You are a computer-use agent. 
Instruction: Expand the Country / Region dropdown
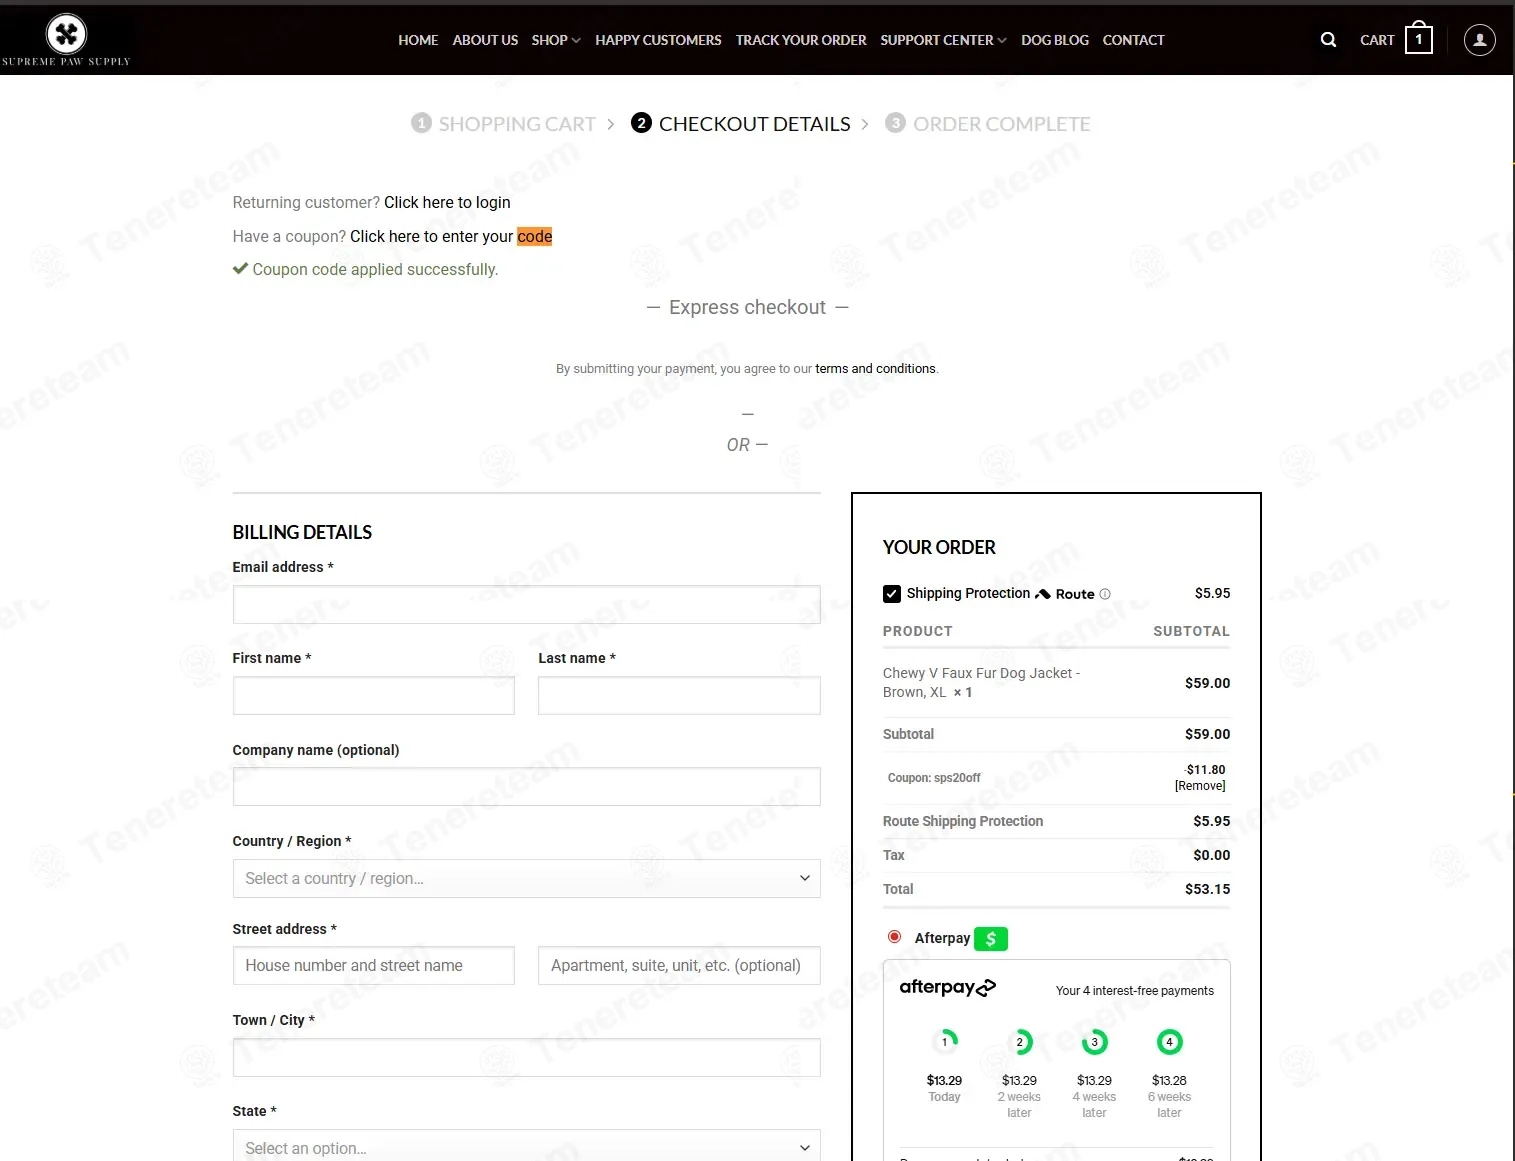click(x=526, y=878)
